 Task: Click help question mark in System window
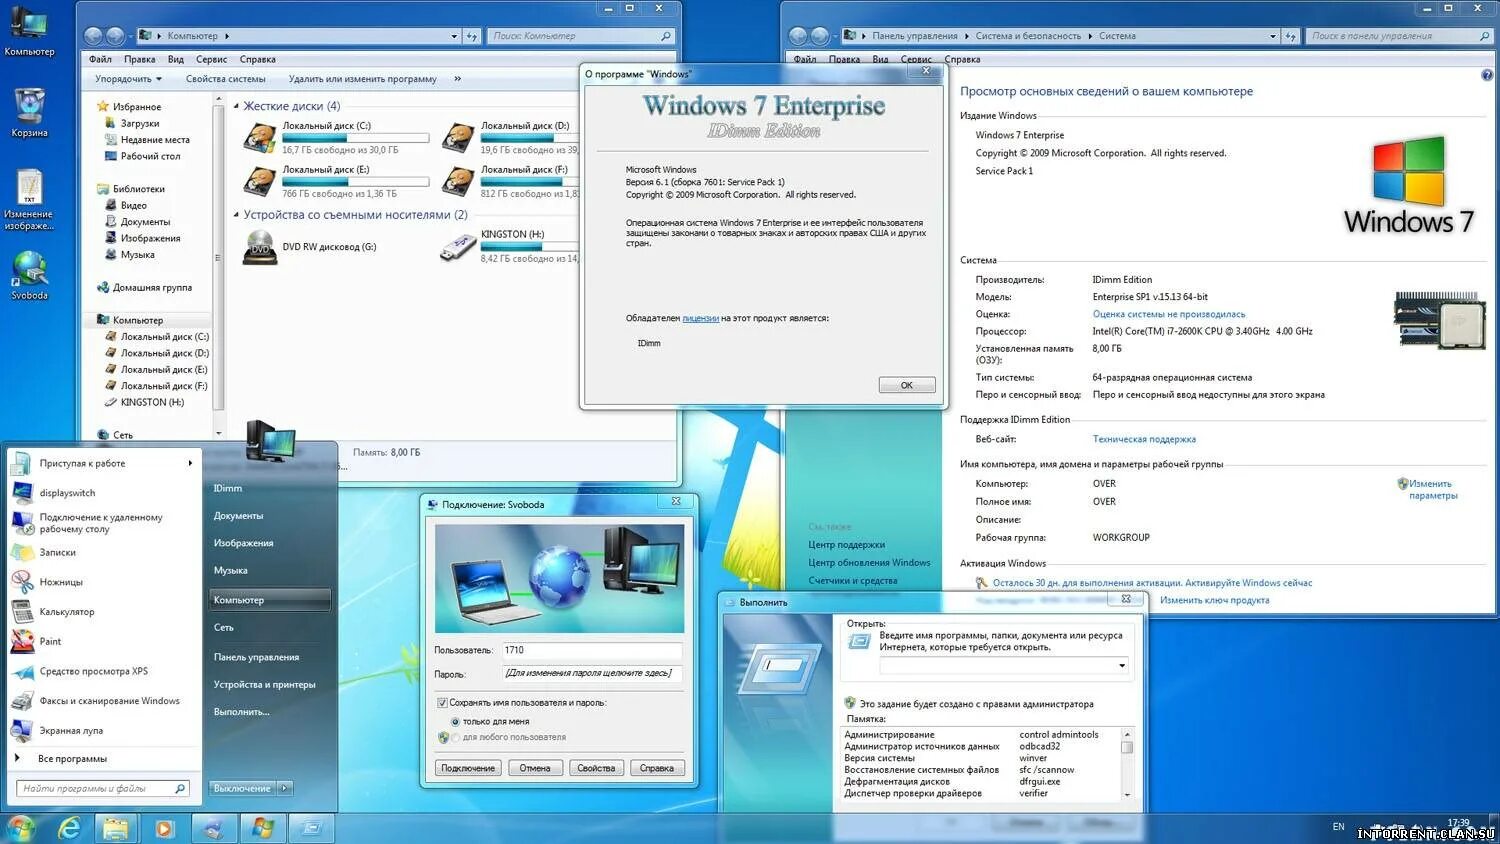pyautogui.click(x=1486, y=75)
